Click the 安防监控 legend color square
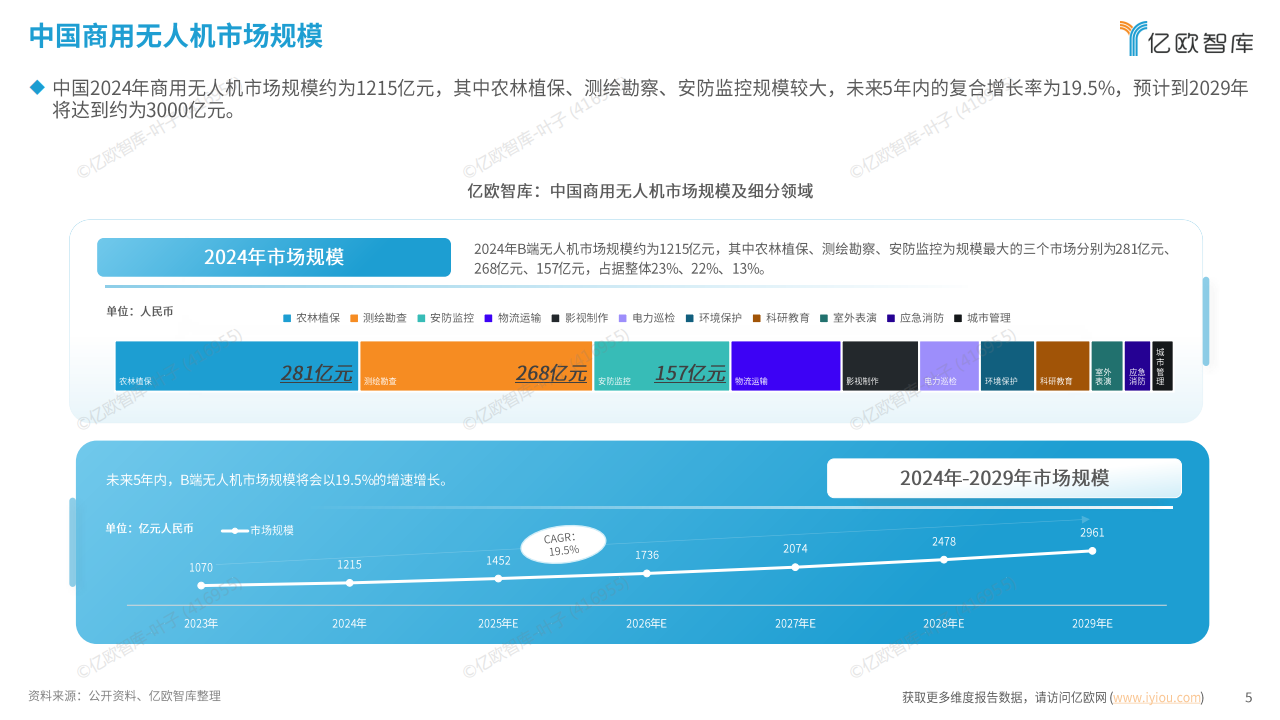Screen dimensions: 1280x720 [x=421, y=318]
